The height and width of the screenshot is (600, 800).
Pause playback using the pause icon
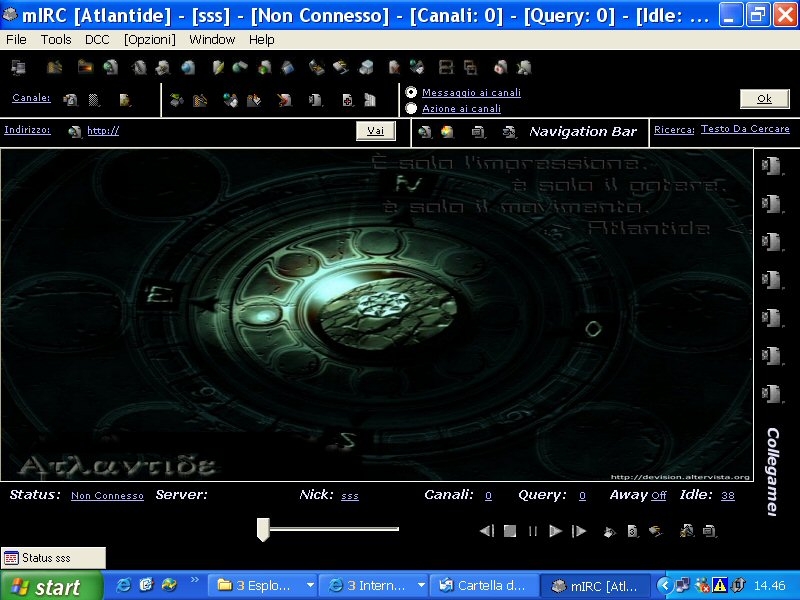533,531
